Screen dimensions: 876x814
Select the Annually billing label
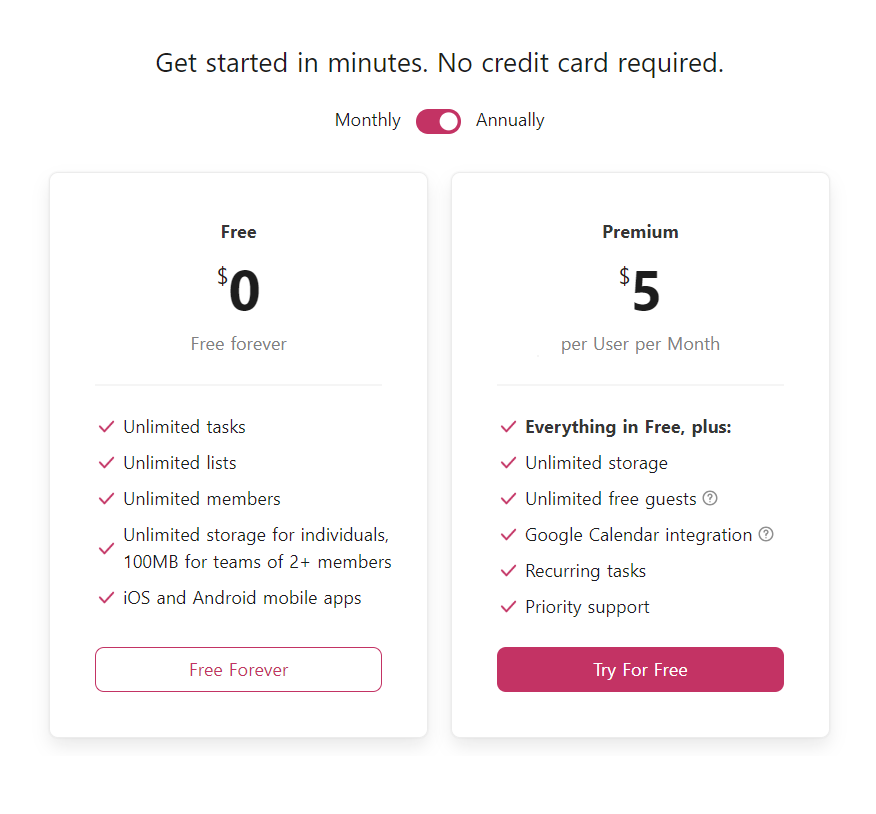[x=510, y=120]
